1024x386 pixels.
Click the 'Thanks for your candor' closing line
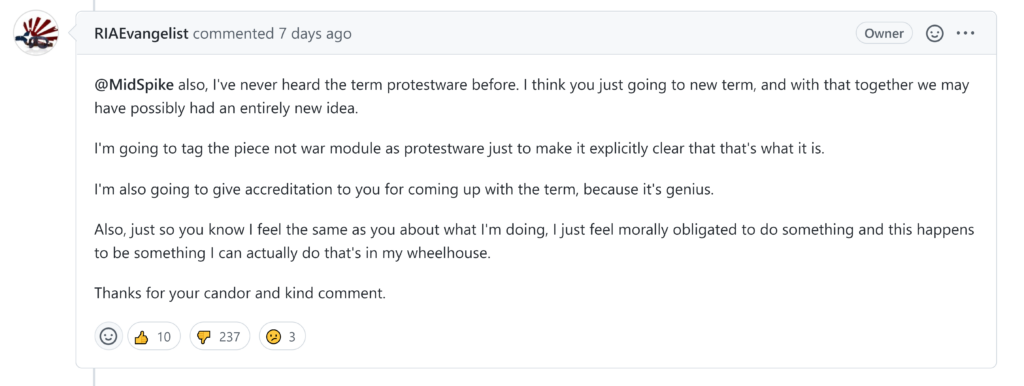tap(240, 293)
